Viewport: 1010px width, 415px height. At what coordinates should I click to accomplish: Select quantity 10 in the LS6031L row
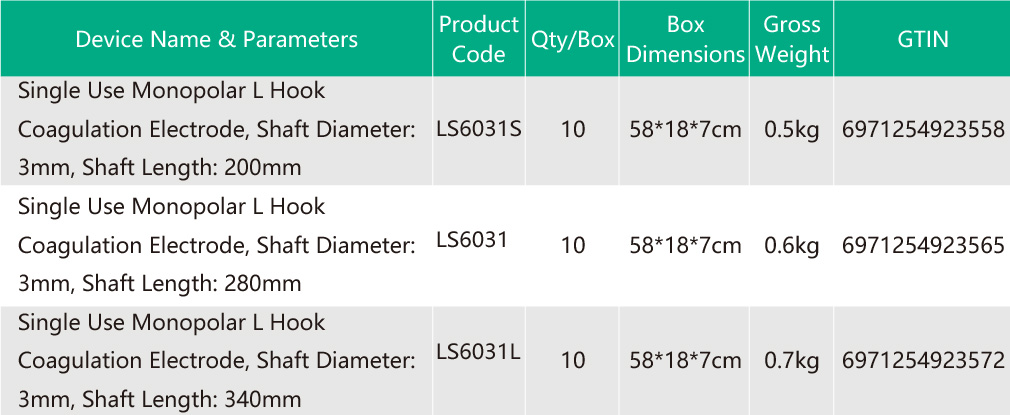click(573, 361)
